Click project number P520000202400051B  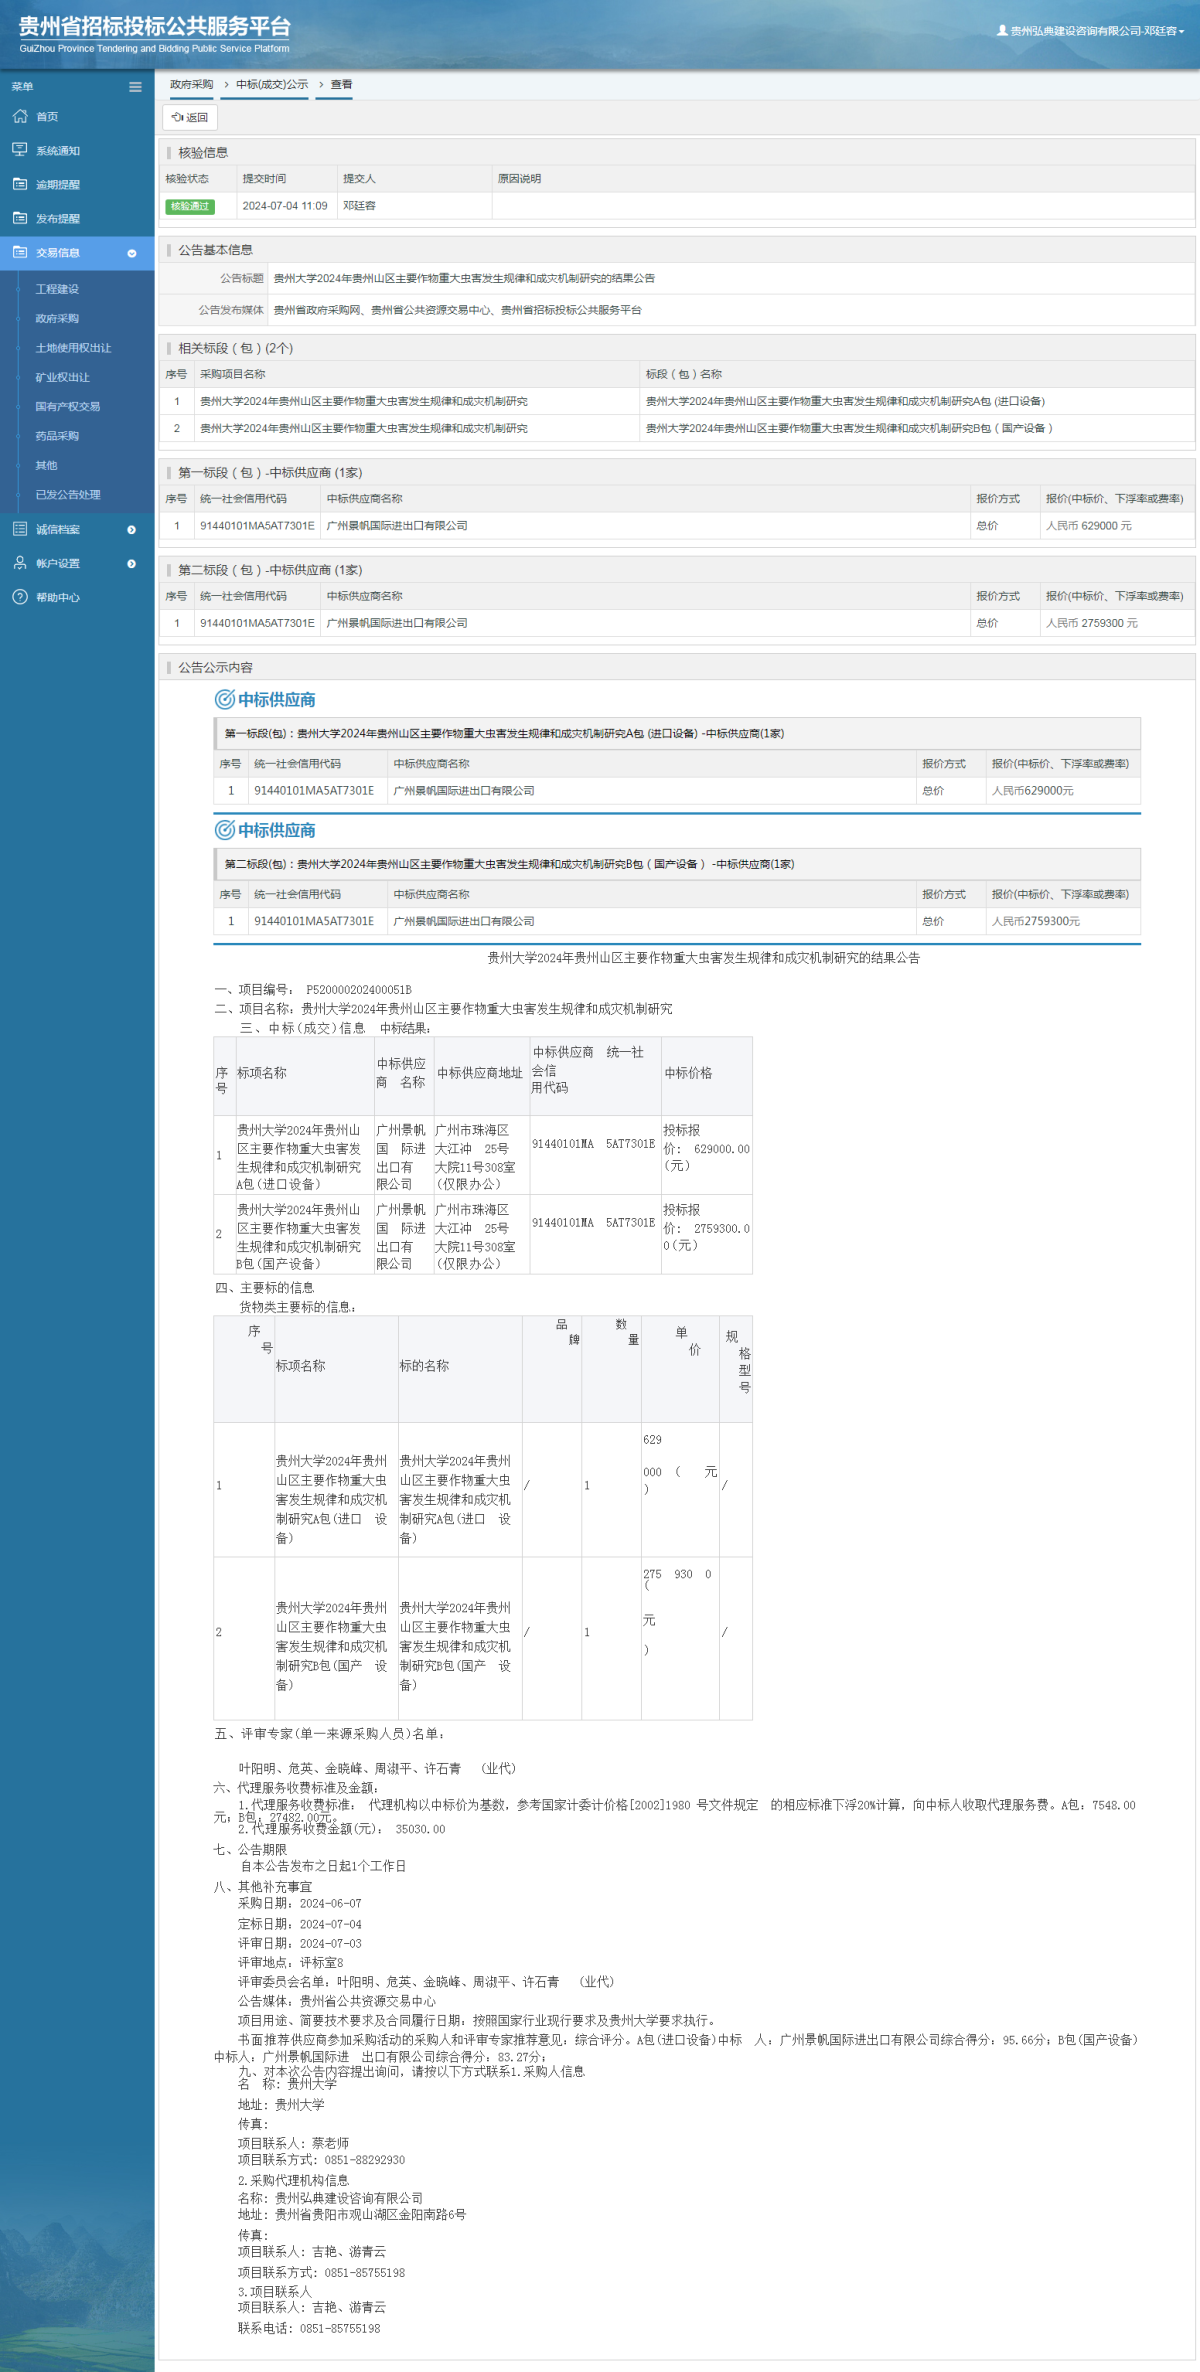tap(359, 989)
